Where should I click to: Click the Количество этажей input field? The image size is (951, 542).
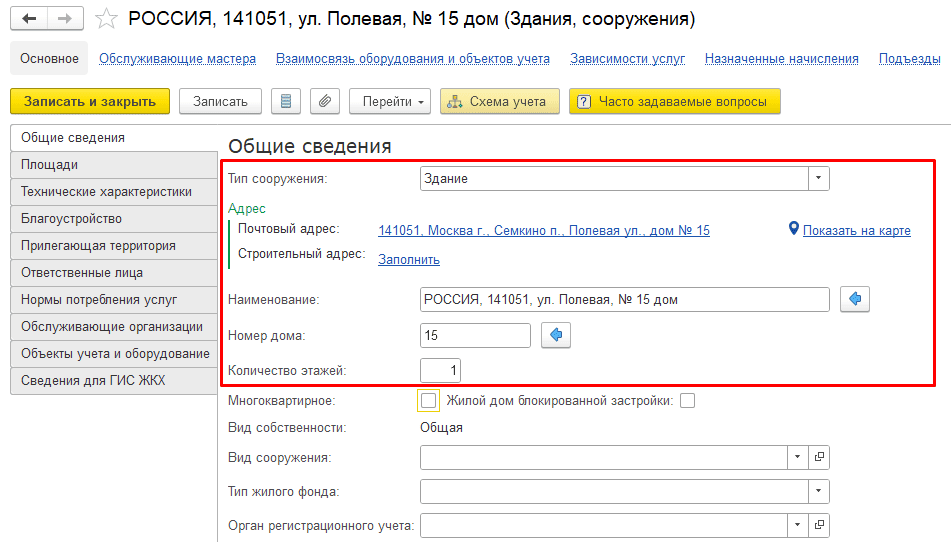coord(441,371)
